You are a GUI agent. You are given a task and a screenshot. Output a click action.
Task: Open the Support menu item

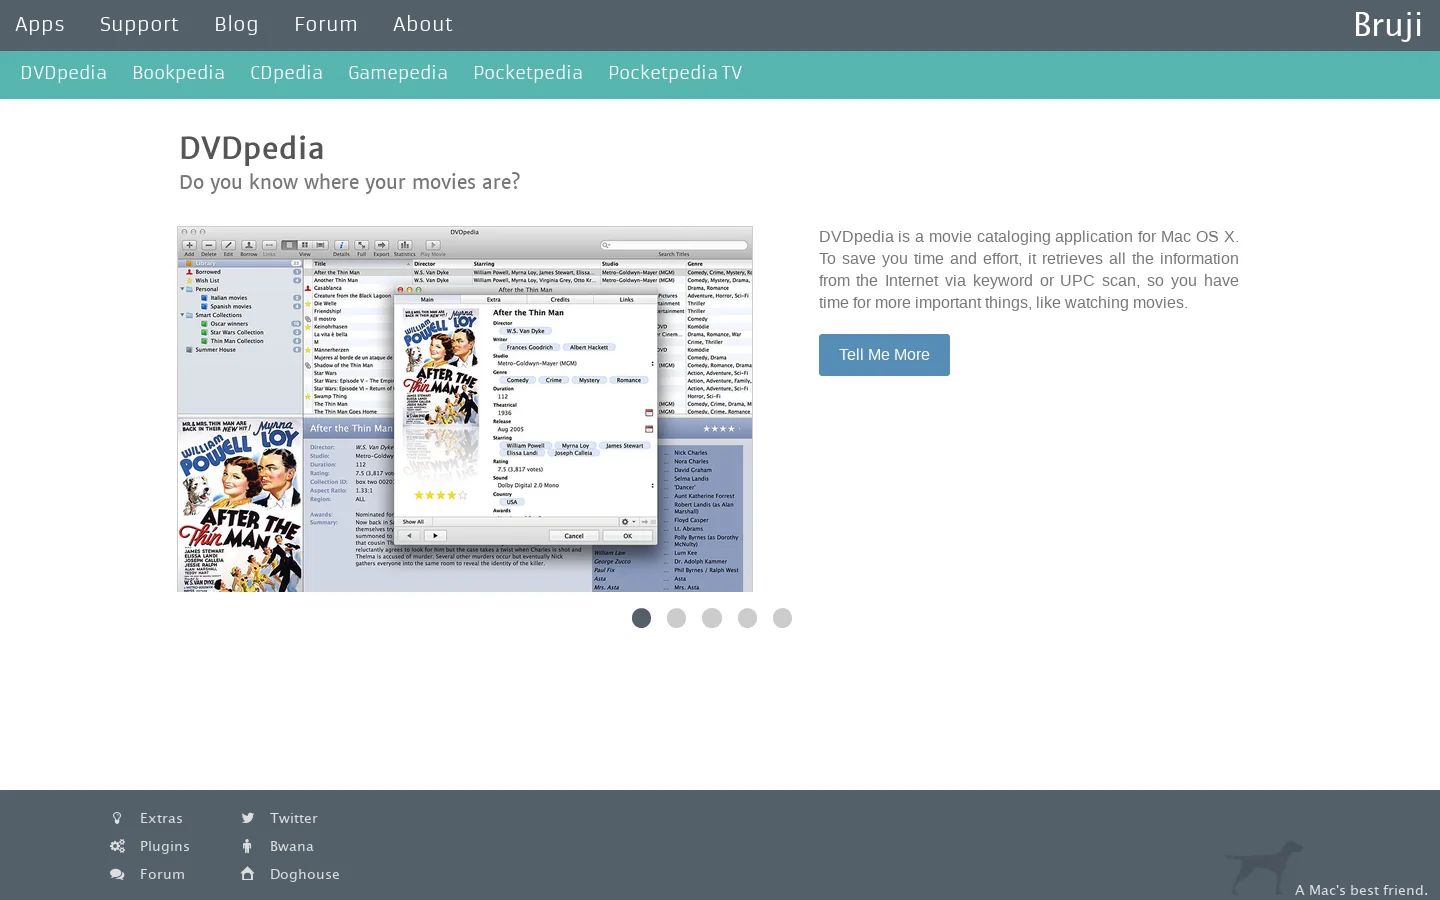pos(139,24)
